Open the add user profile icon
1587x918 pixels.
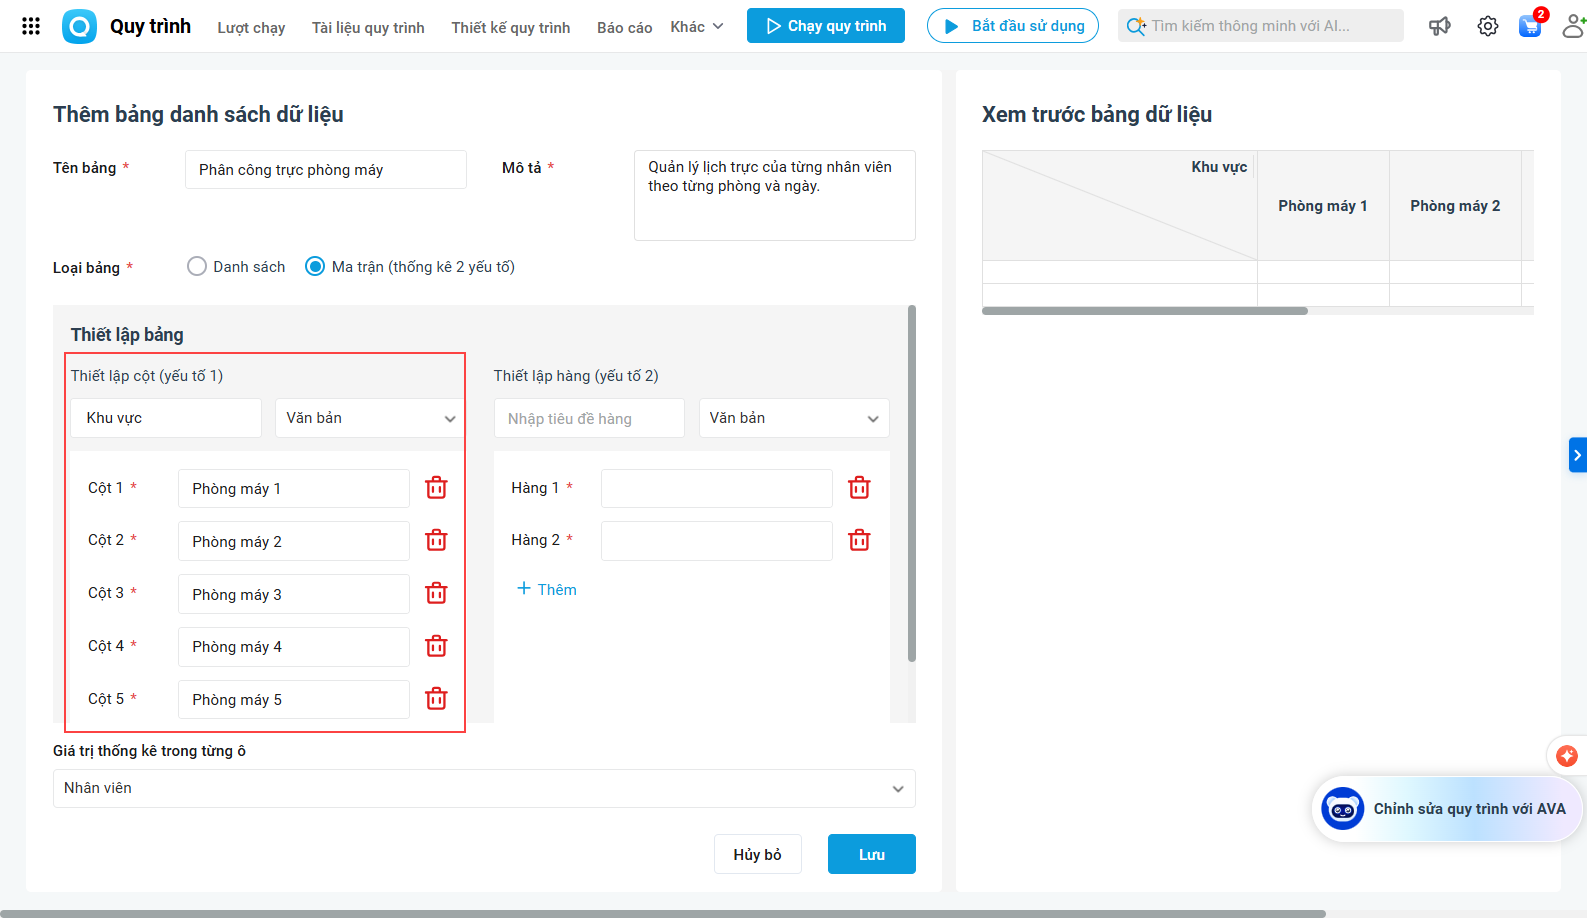(1574, 26)
